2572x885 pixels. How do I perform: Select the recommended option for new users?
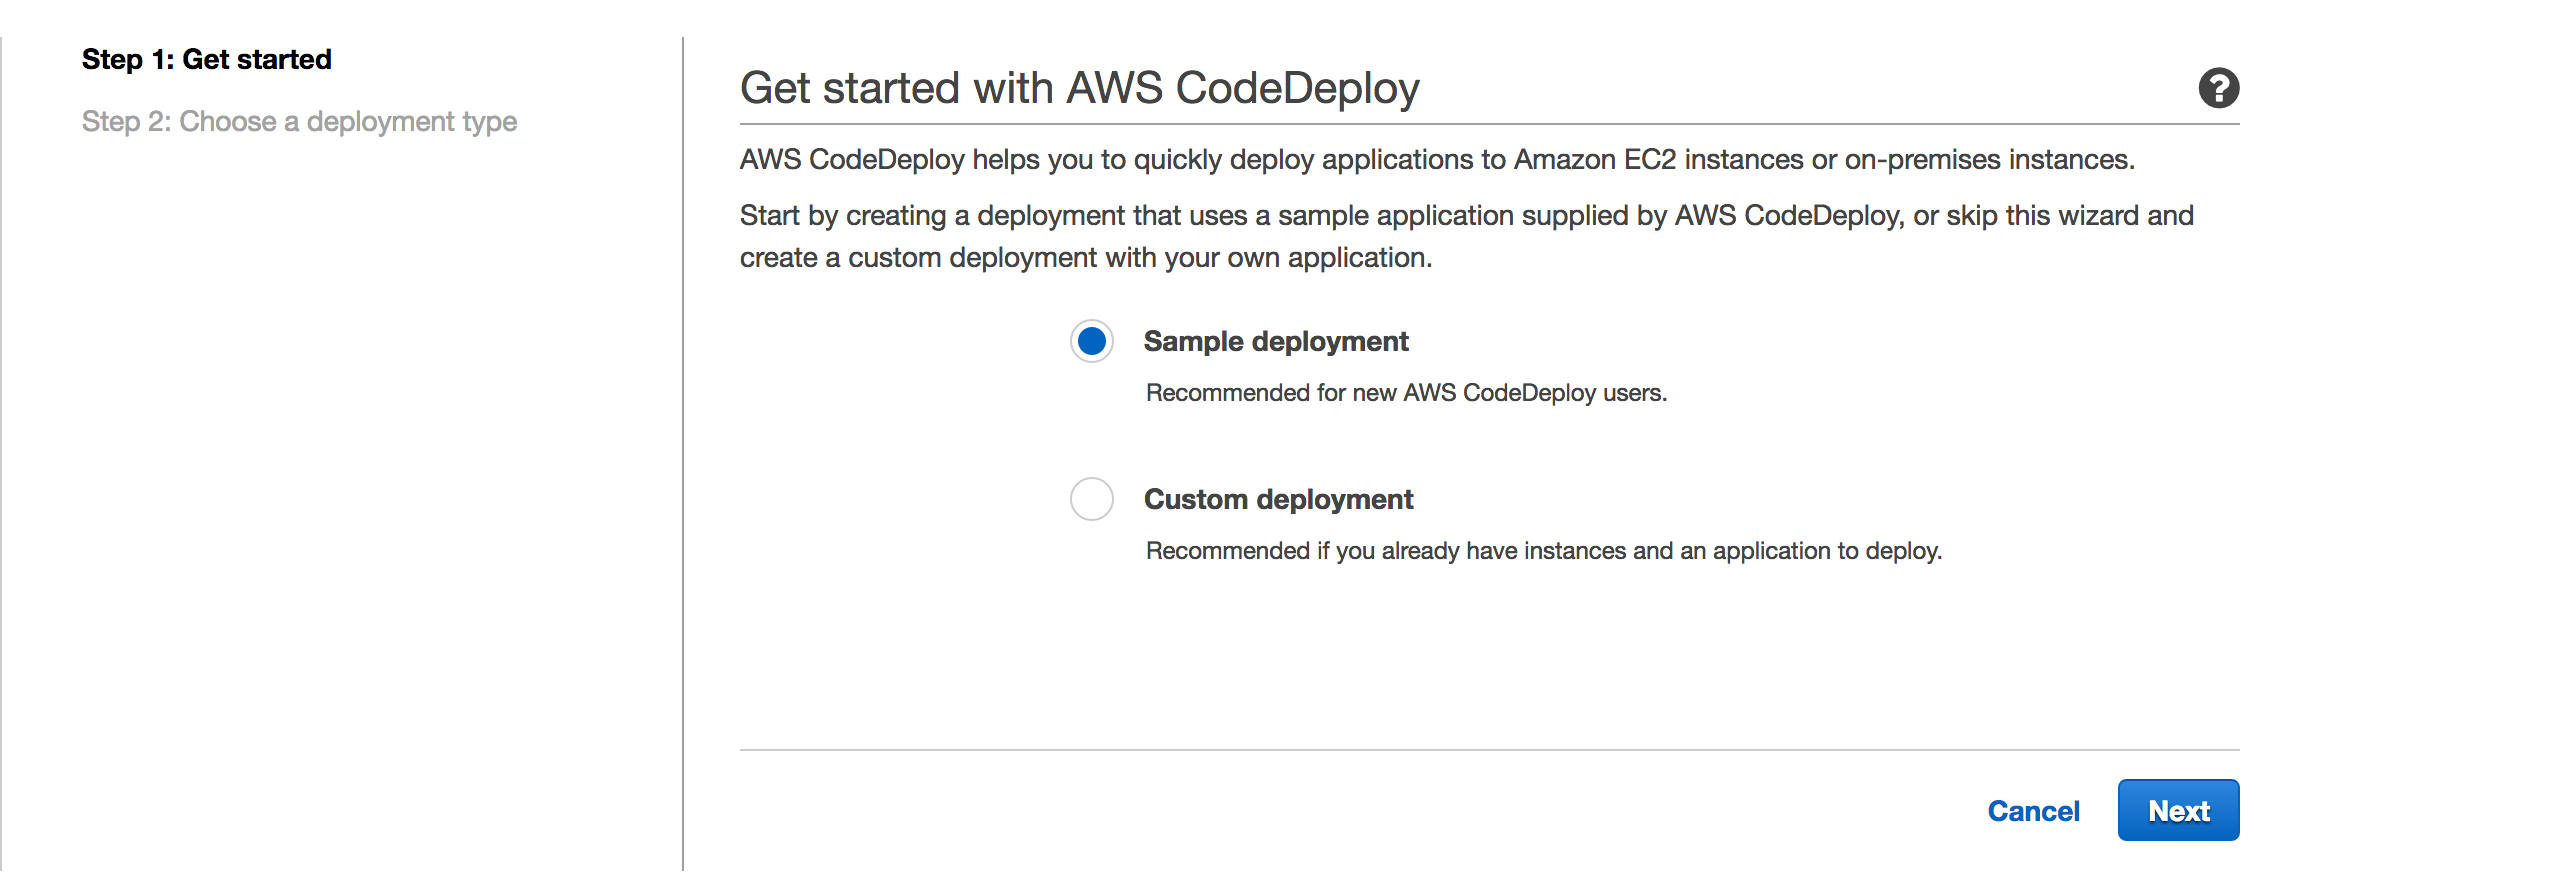click(1091, 341)
